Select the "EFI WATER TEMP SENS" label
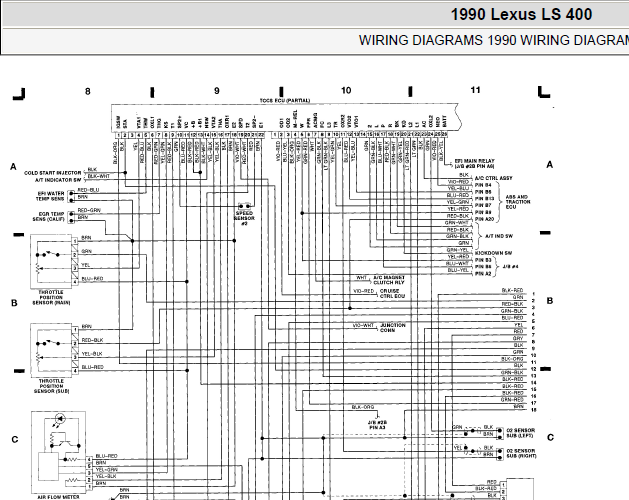The width and height of the screenshot is (629, 500). (50, 196)
